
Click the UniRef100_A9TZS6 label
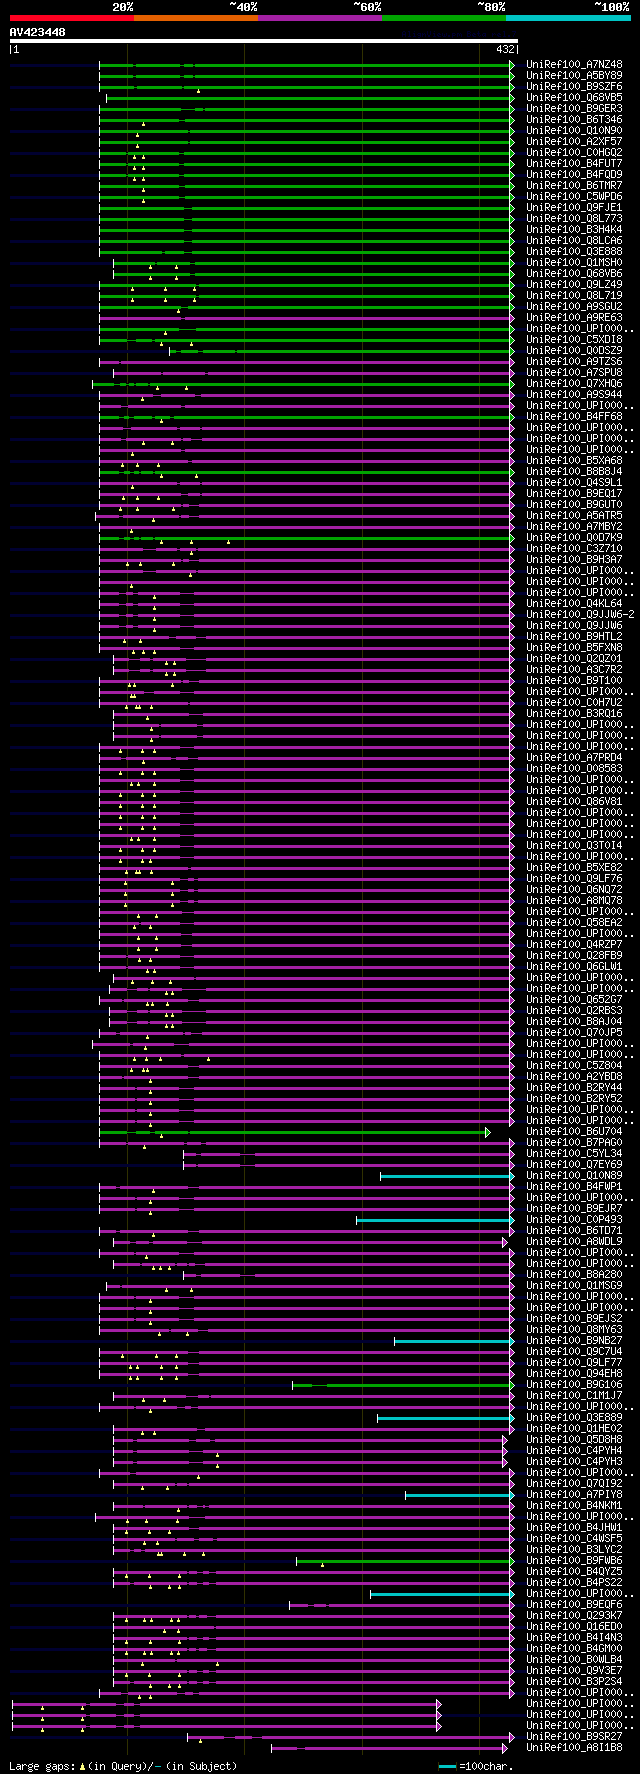pyautogui.click(x=574, y=362)
